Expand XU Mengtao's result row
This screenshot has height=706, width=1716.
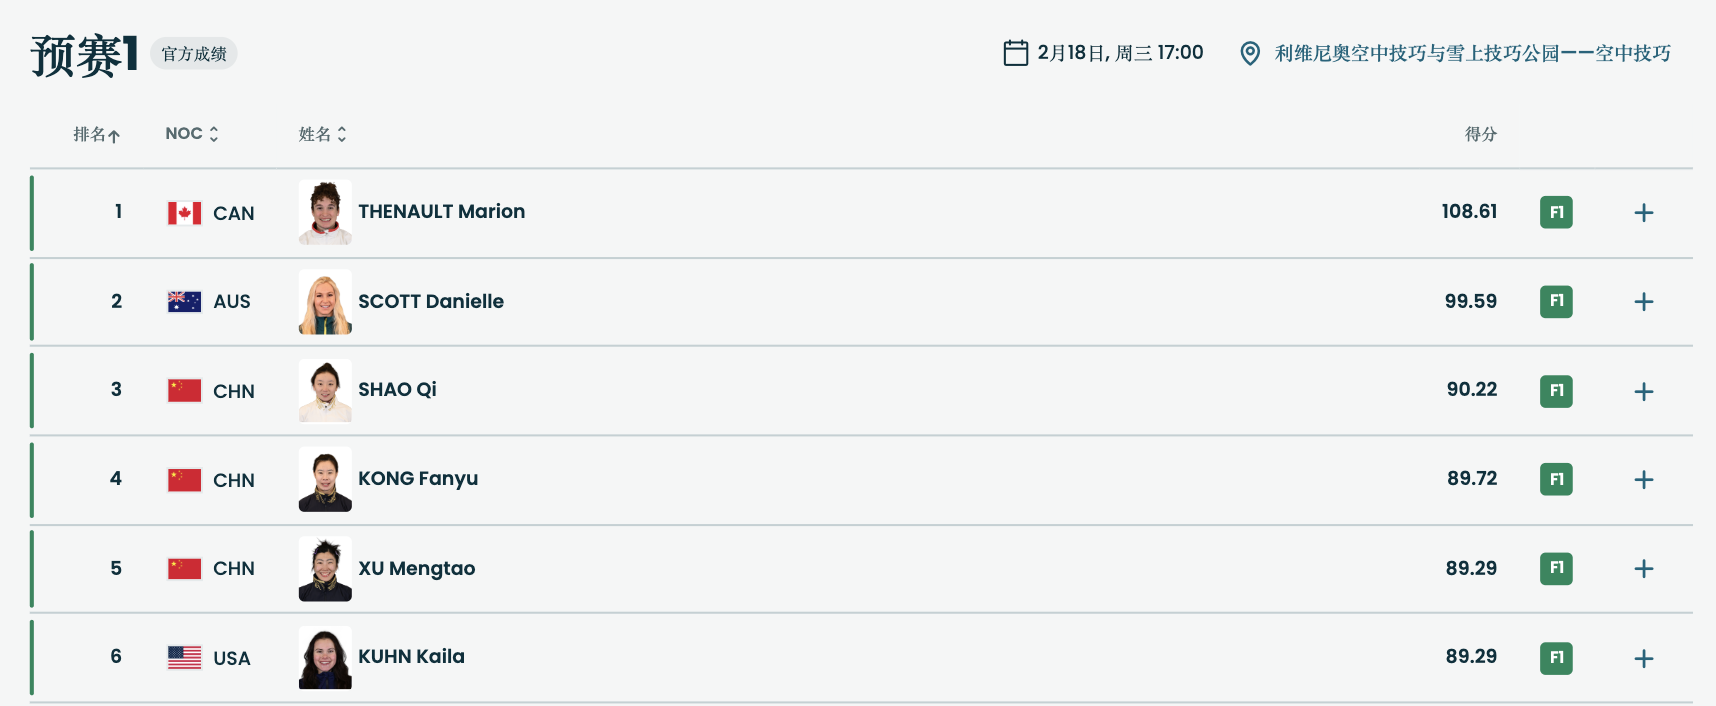[1643, 569]
